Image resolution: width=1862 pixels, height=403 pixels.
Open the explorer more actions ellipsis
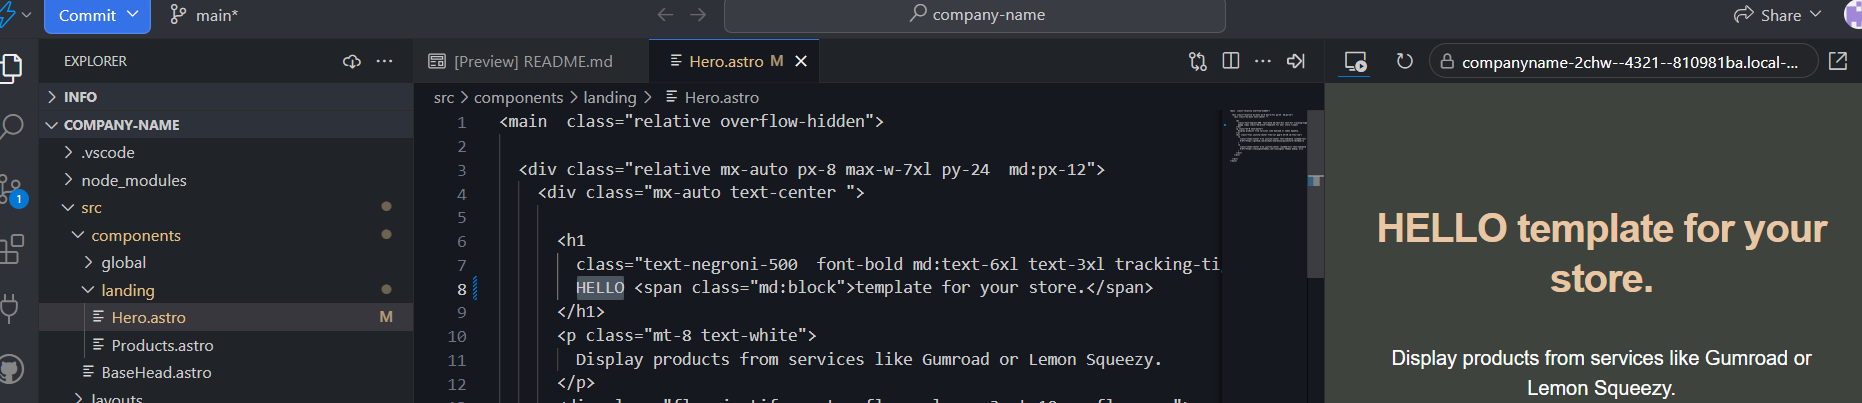coord(384,61)
